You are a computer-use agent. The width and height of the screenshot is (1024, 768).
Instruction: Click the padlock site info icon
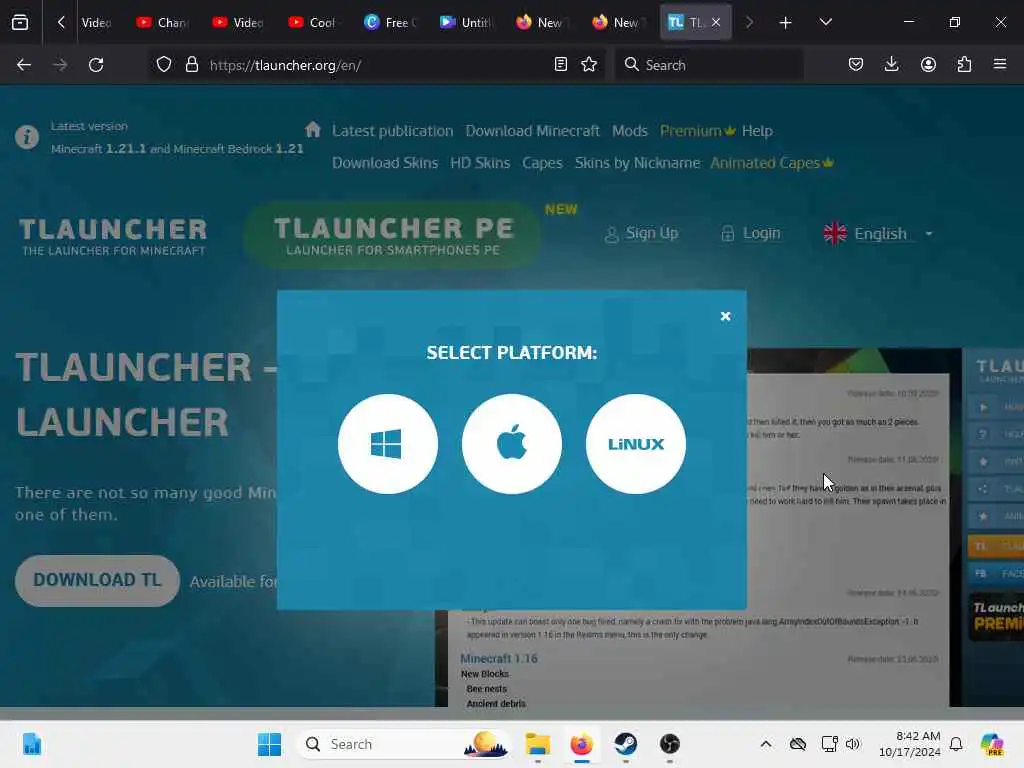(x=191, y=65)
